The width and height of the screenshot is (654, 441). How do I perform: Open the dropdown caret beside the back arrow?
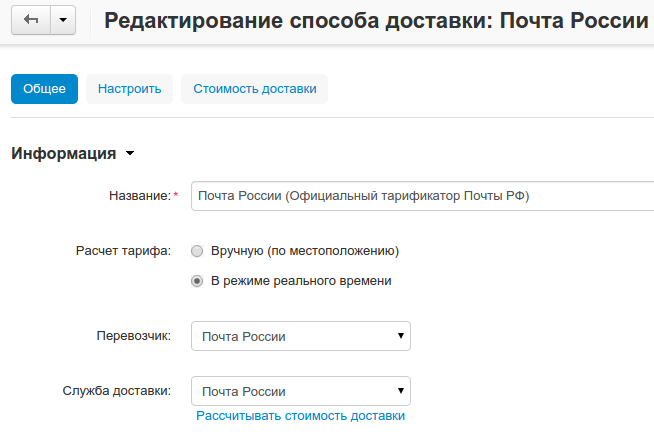(x=62, y=21)
